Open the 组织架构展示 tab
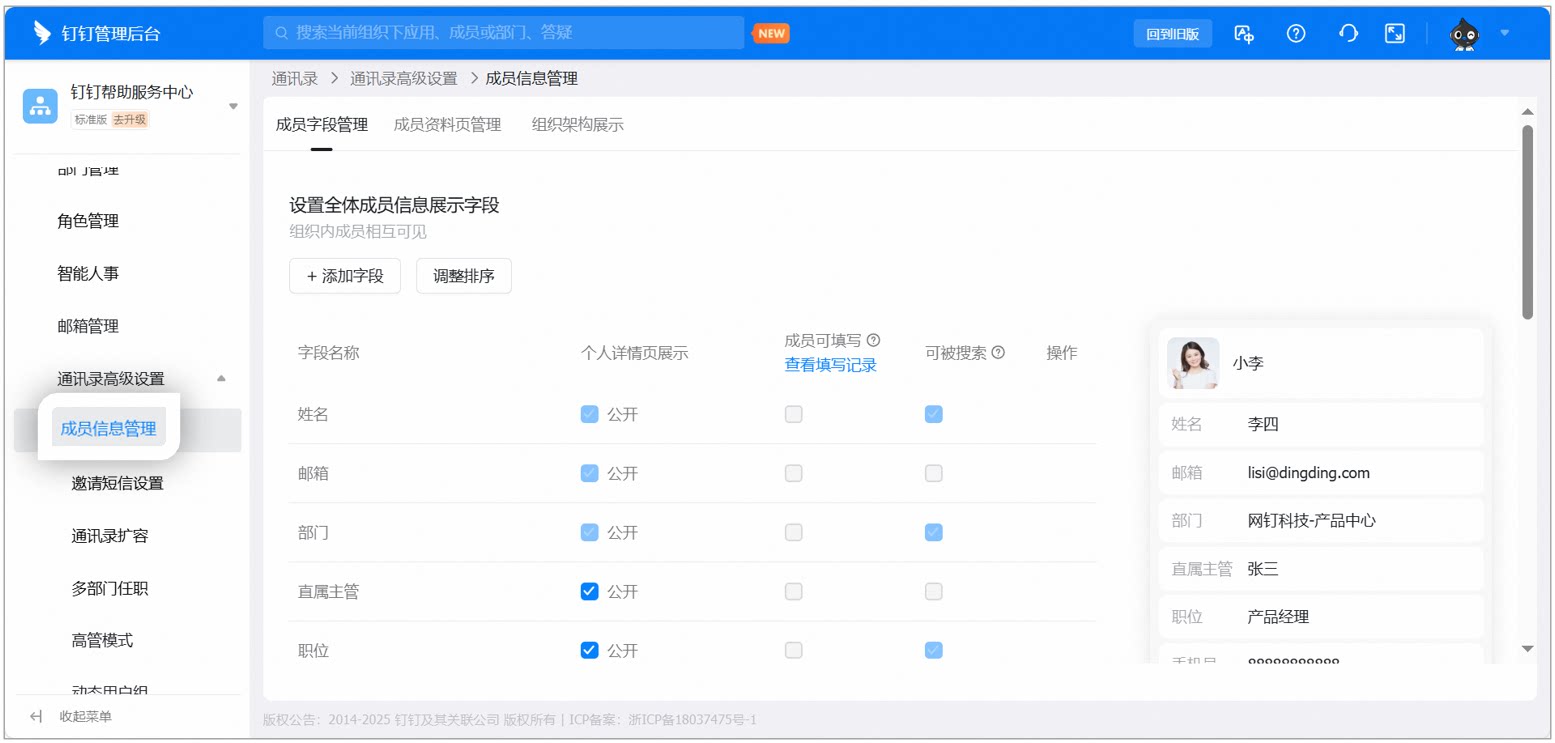The width and height of the screenshot is (1555, 743). (578, 125)
